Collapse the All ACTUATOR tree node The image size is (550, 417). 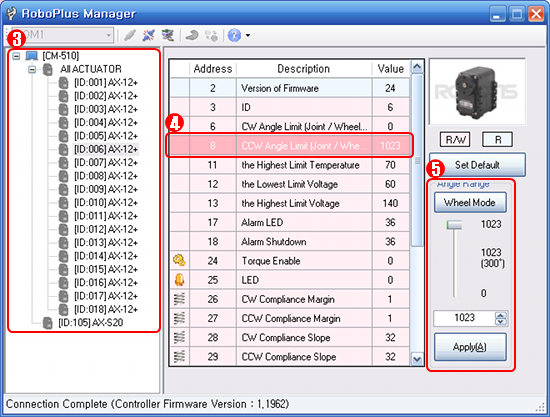pos(32,69)
